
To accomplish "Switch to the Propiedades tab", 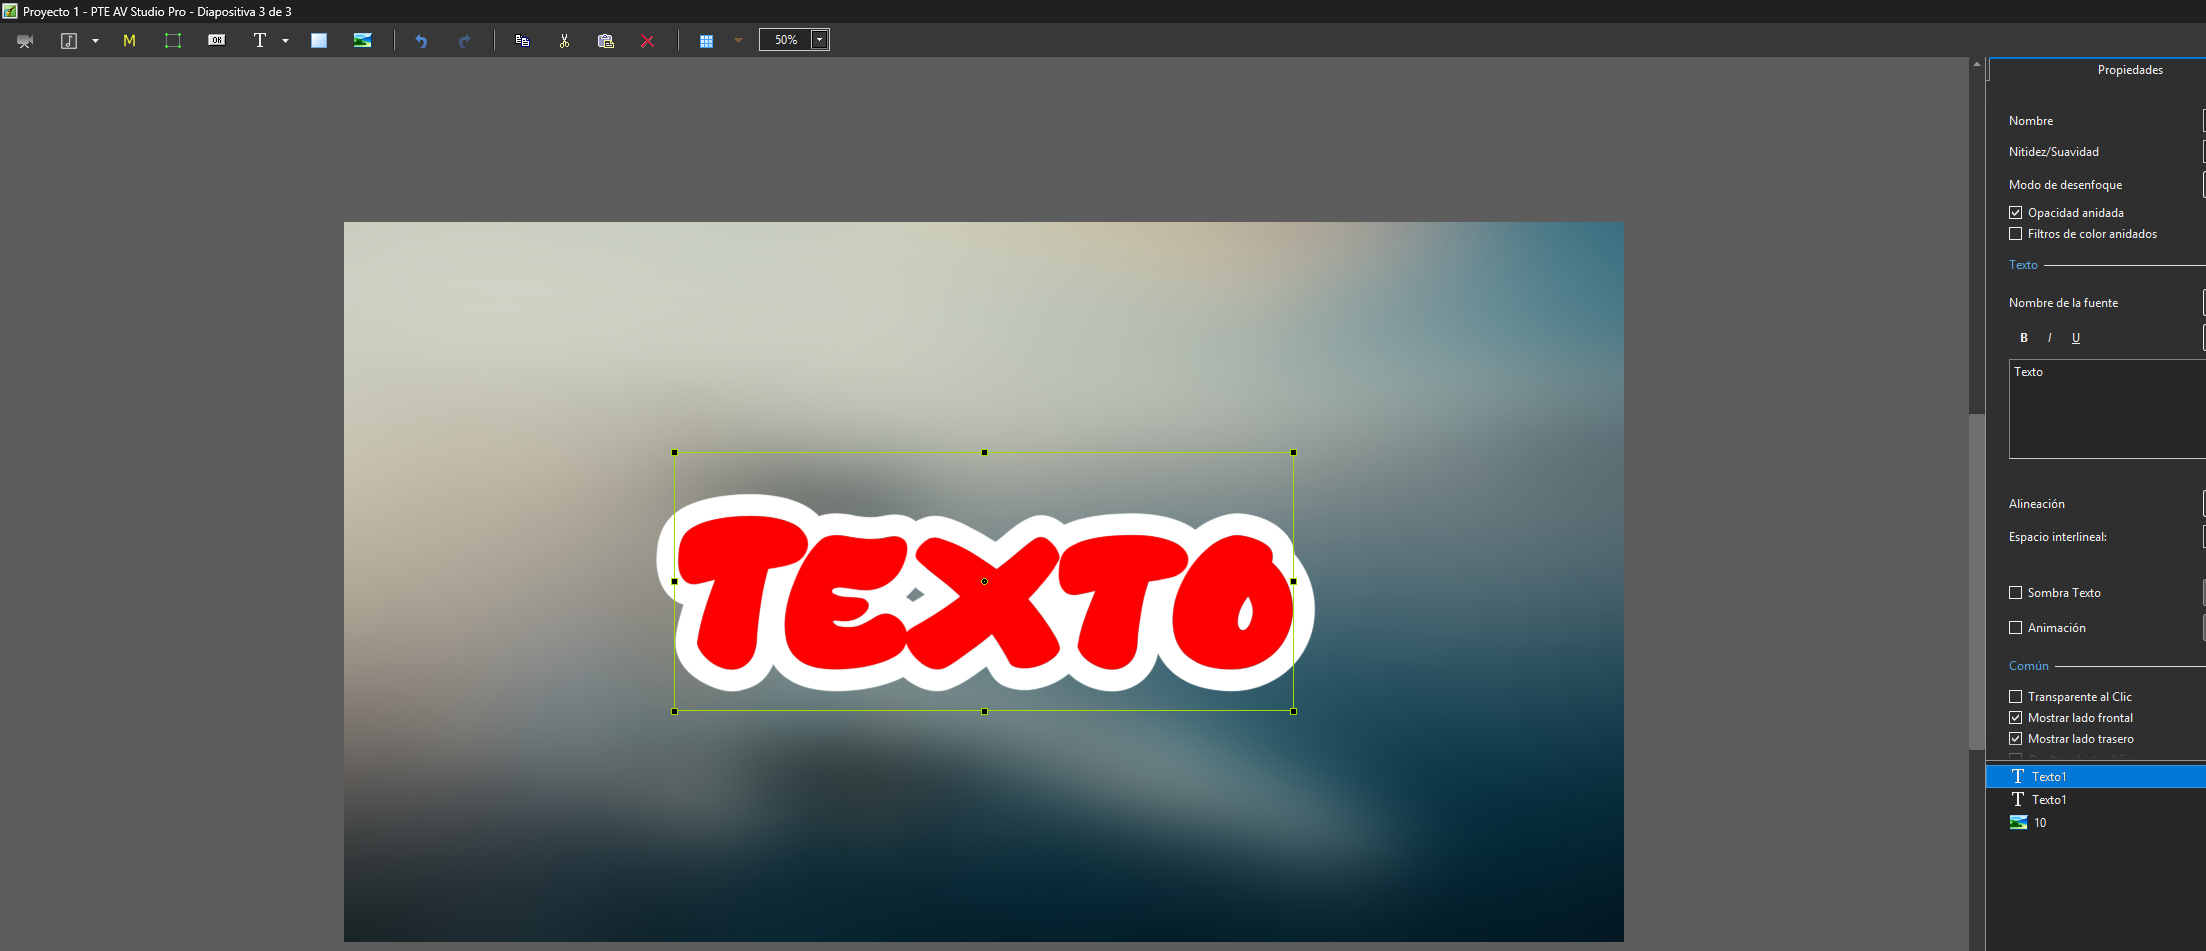I will [2130, 70].
